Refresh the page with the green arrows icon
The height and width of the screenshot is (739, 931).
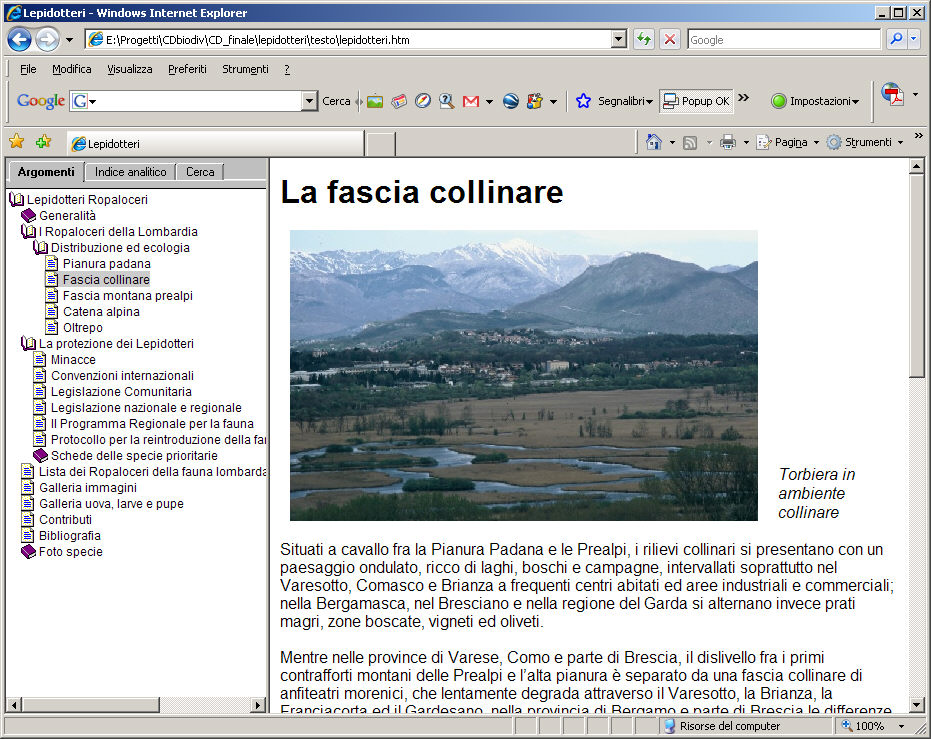(644, 40)
